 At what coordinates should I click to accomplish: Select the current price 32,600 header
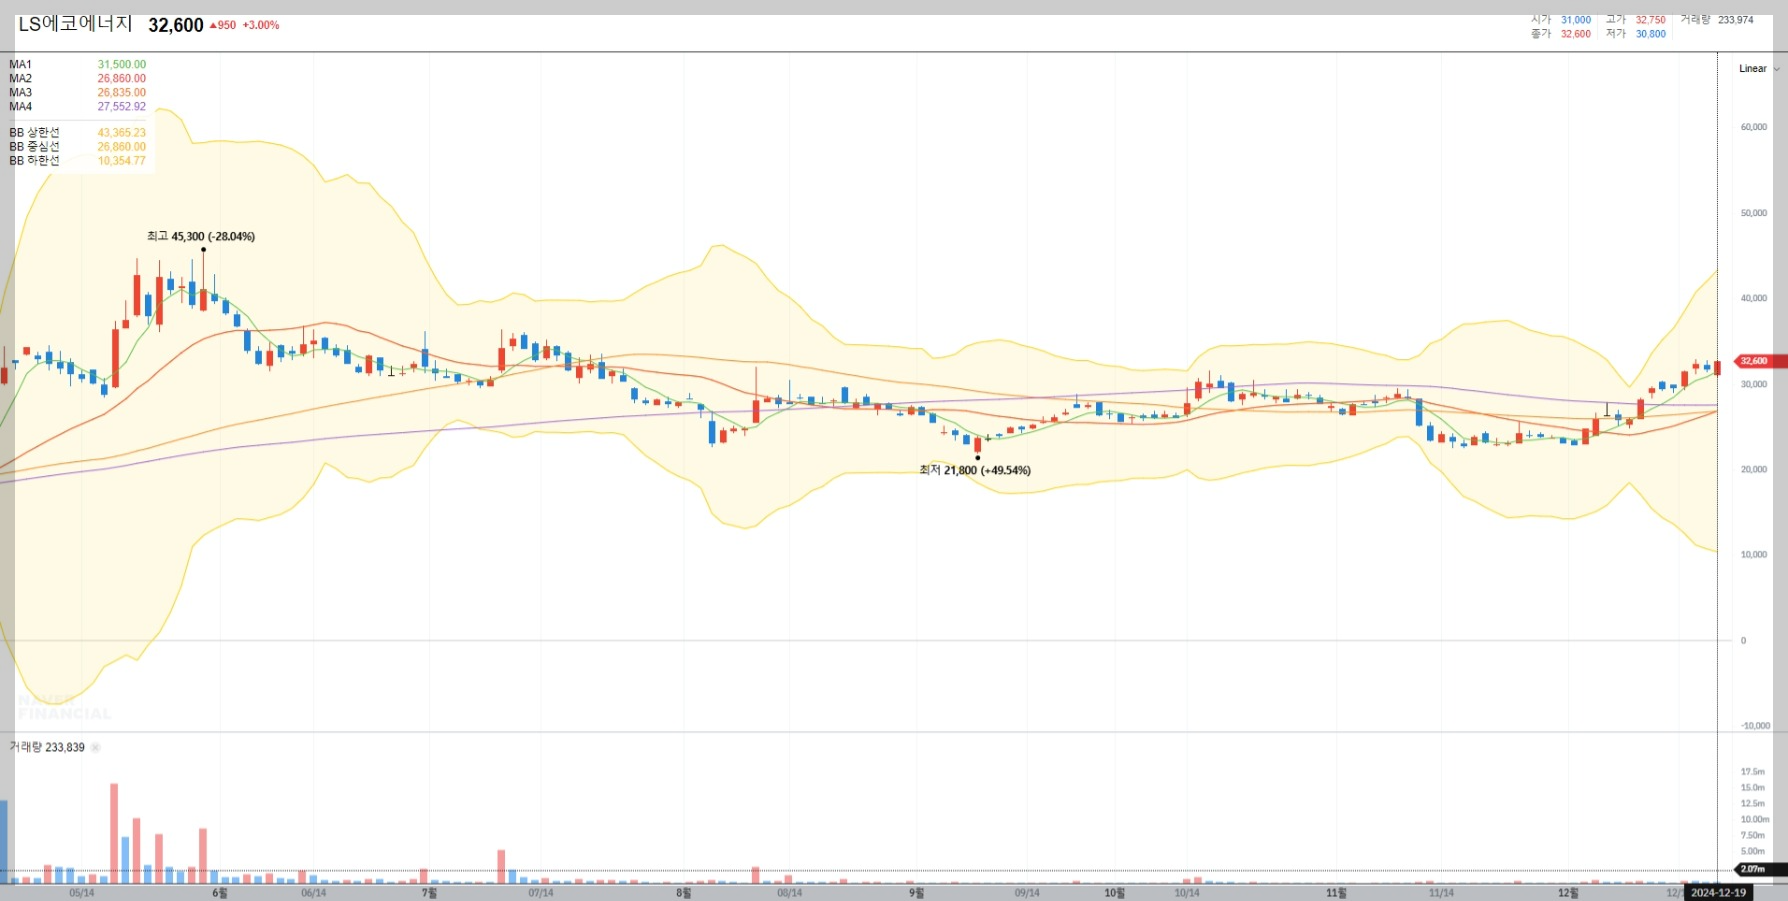tap(176, 25)
